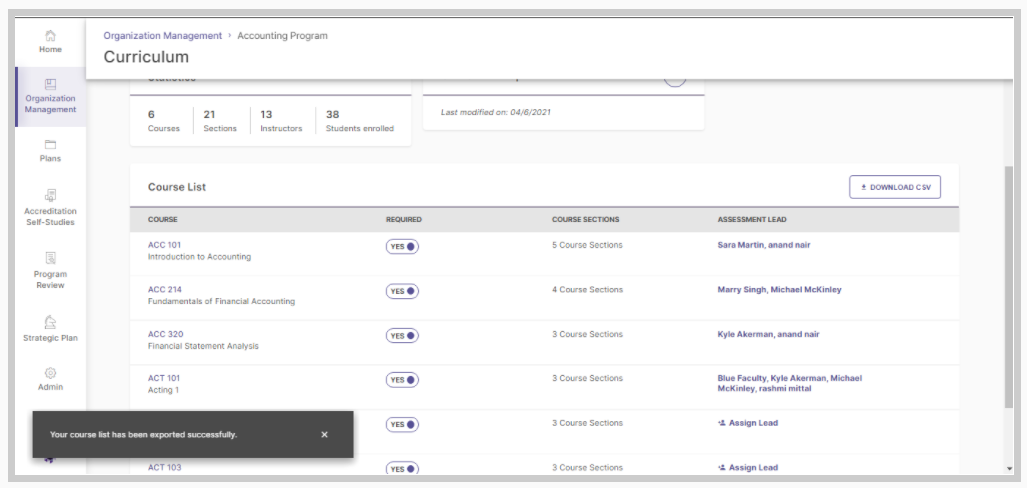
Task: Click '3 Course Sections' for ACT 101
Action: (x=588, y=378)
